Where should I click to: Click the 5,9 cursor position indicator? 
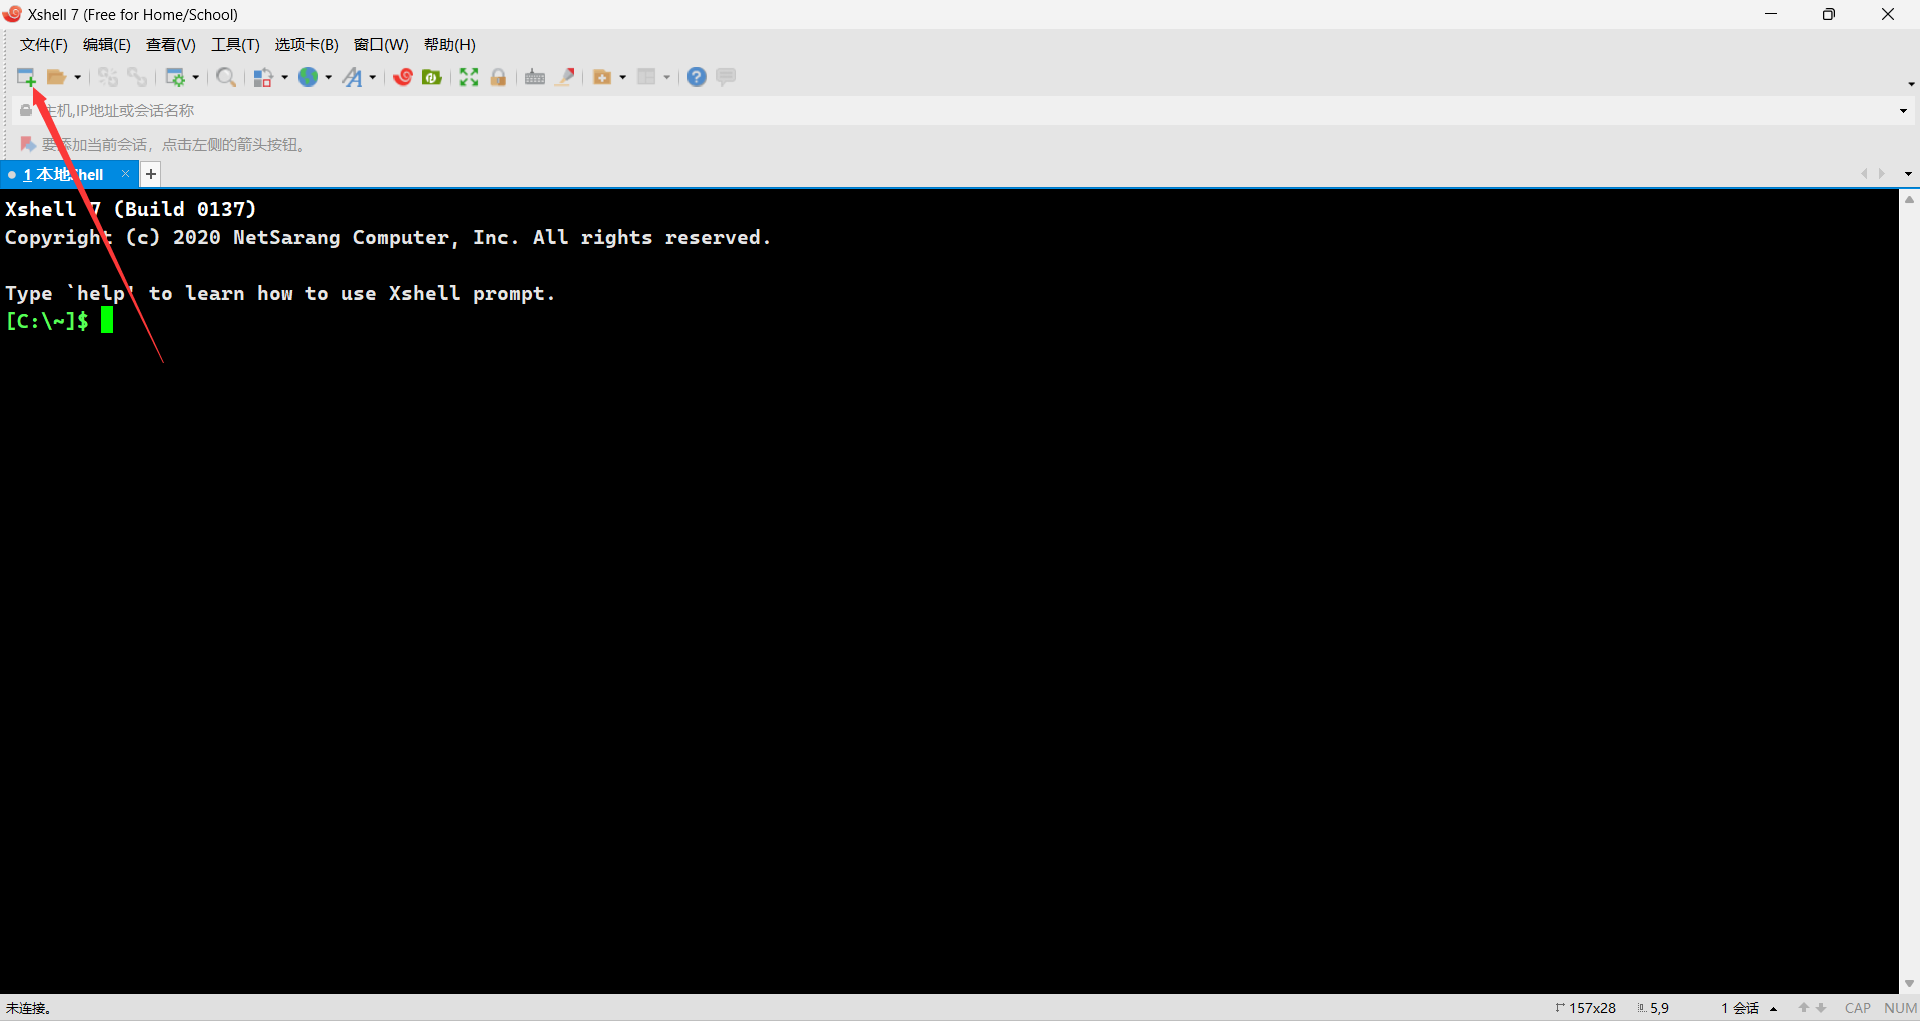click(x=1653, y=1008)
